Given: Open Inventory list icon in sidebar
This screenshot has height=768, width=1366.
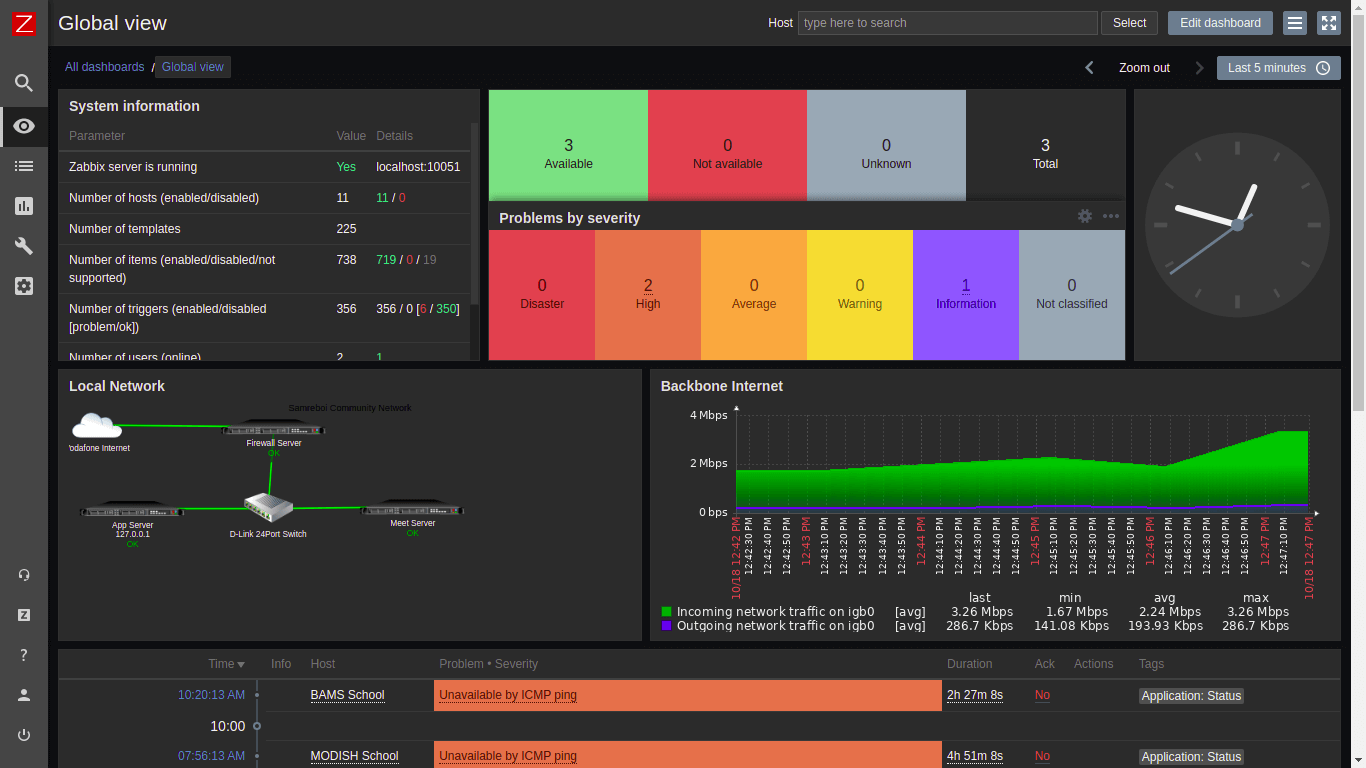Looking at the screenshot, I should coord(24,166).
